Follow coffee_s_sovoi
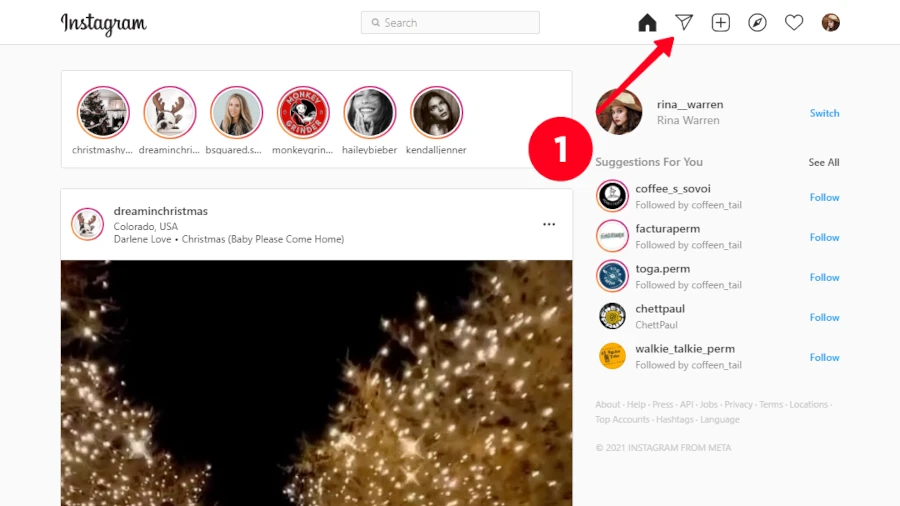 824,197
